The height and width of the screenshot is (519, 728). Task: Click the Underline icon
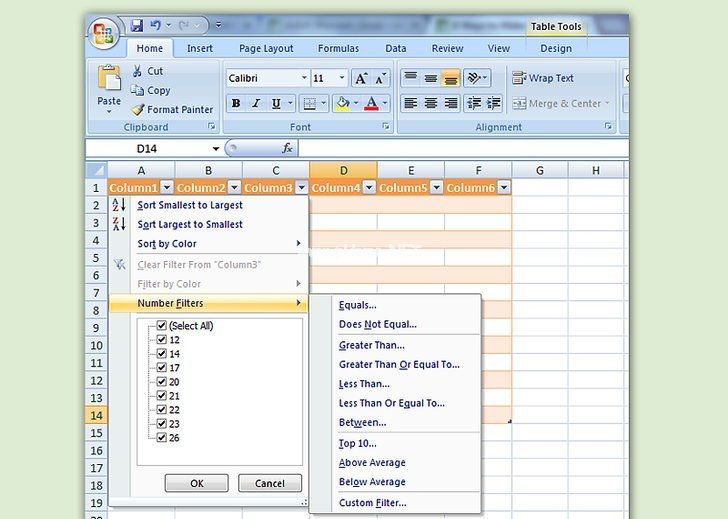click(275, 104)
